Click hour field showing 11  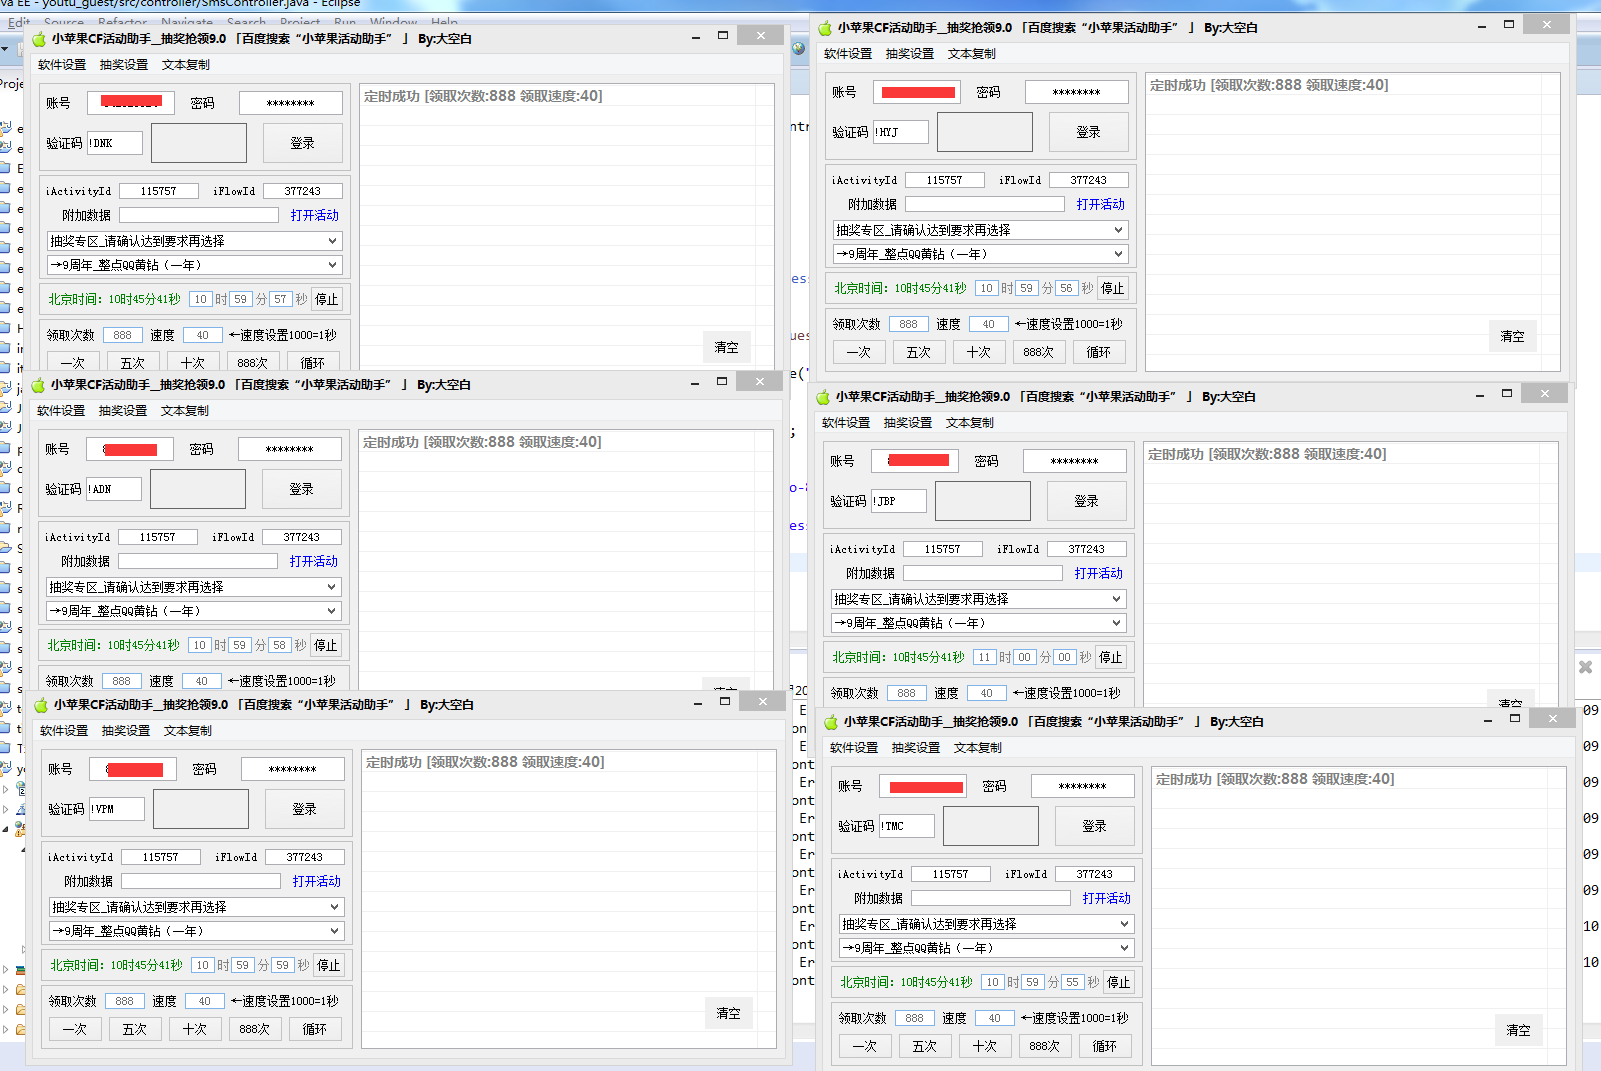[x=985, y=657]
